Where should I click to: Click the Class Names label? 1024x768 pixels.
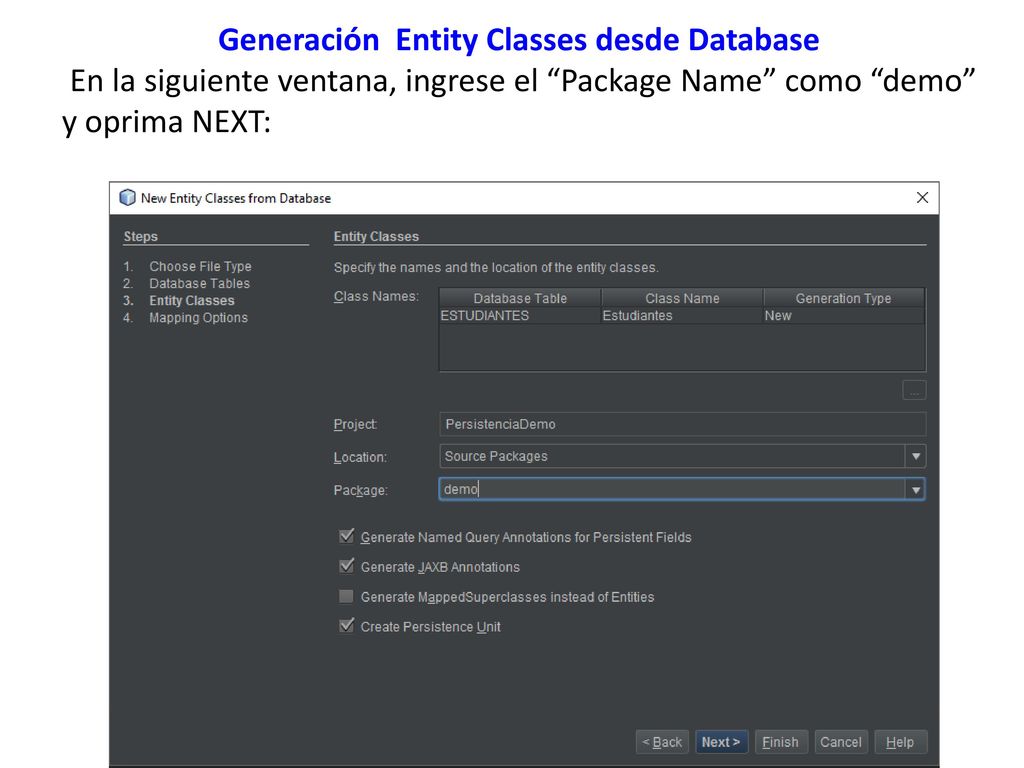tap(376, 296)
